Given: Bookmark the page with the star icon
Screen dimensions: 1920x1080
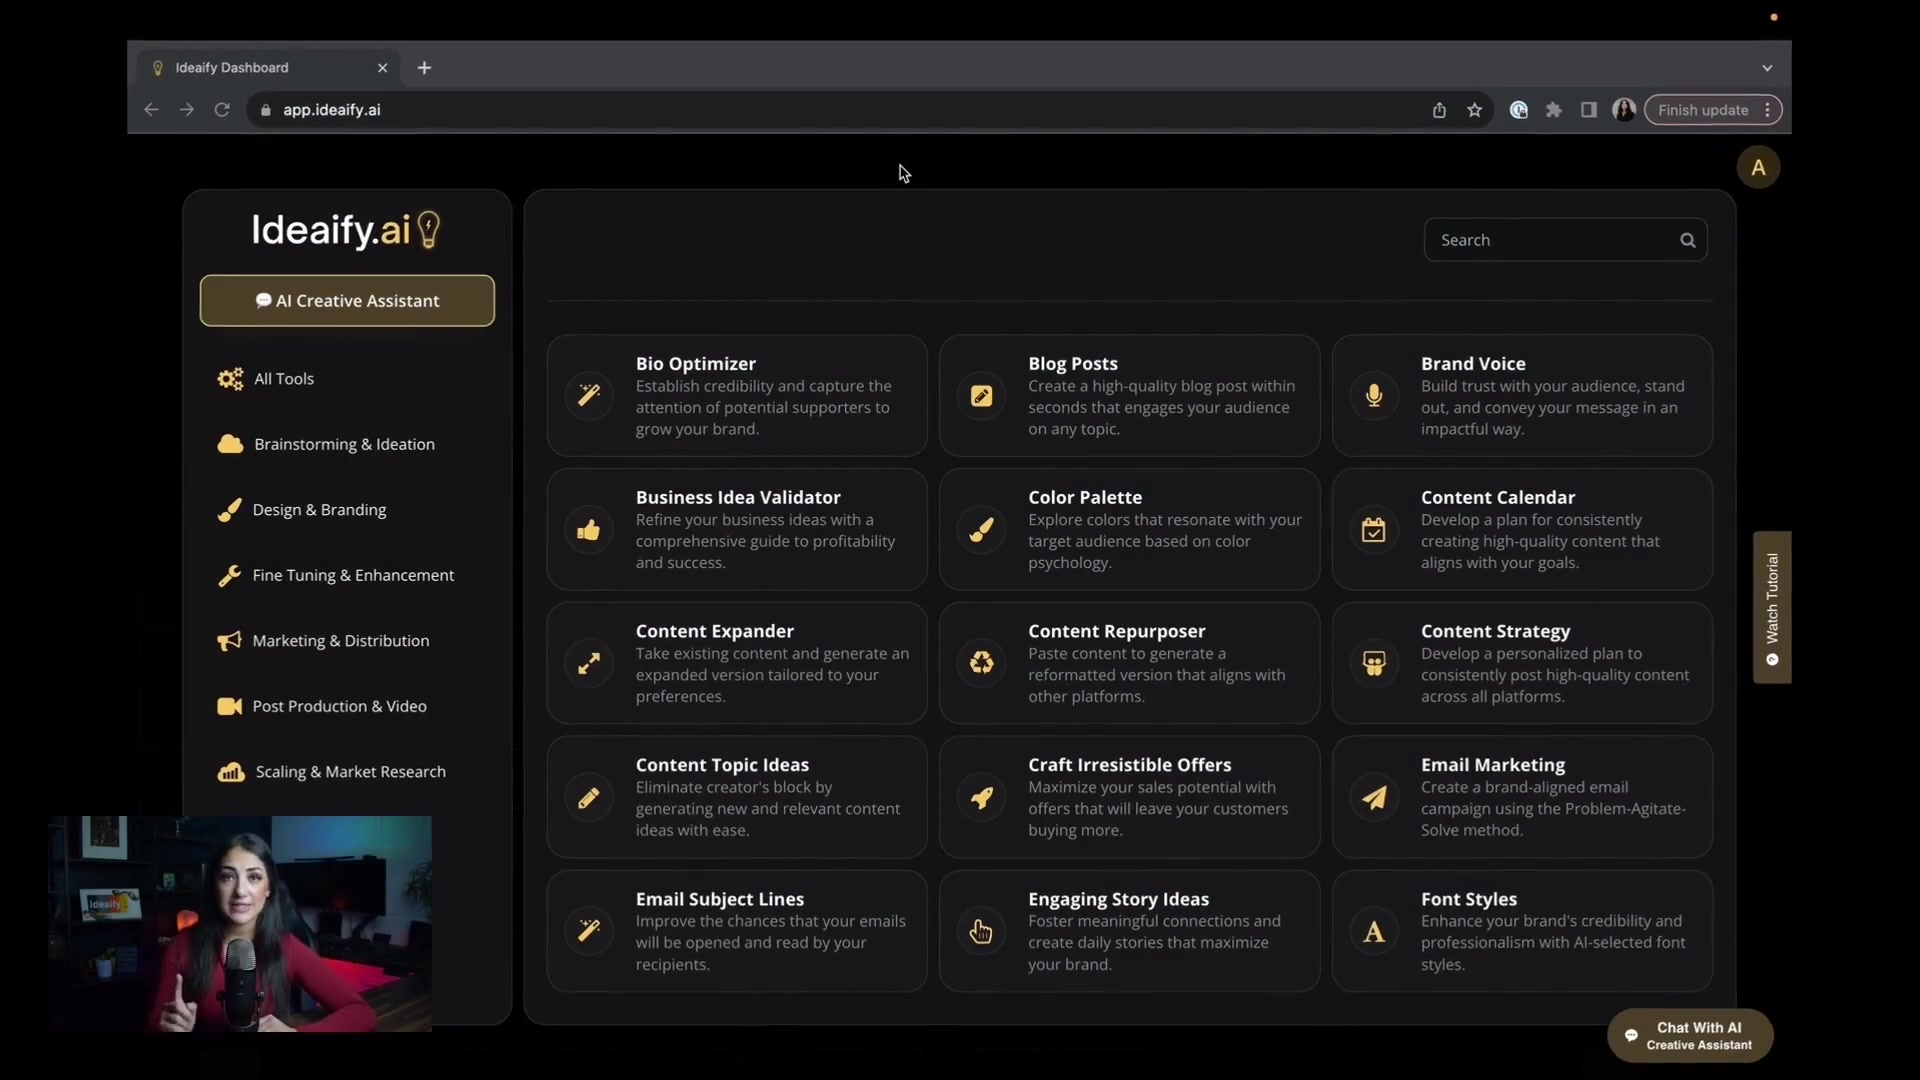Looking at the screenshot, I should tap(1474, 110).
